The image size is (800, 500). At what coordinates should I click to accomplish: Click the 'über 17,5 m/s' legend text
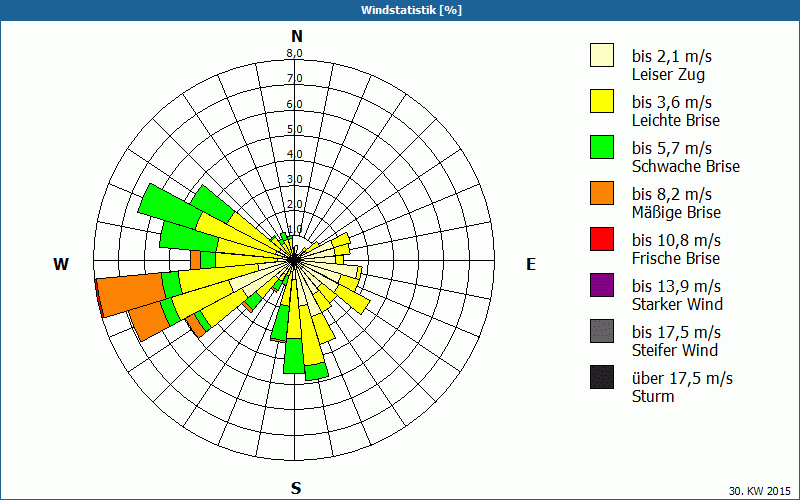[682, 378]
